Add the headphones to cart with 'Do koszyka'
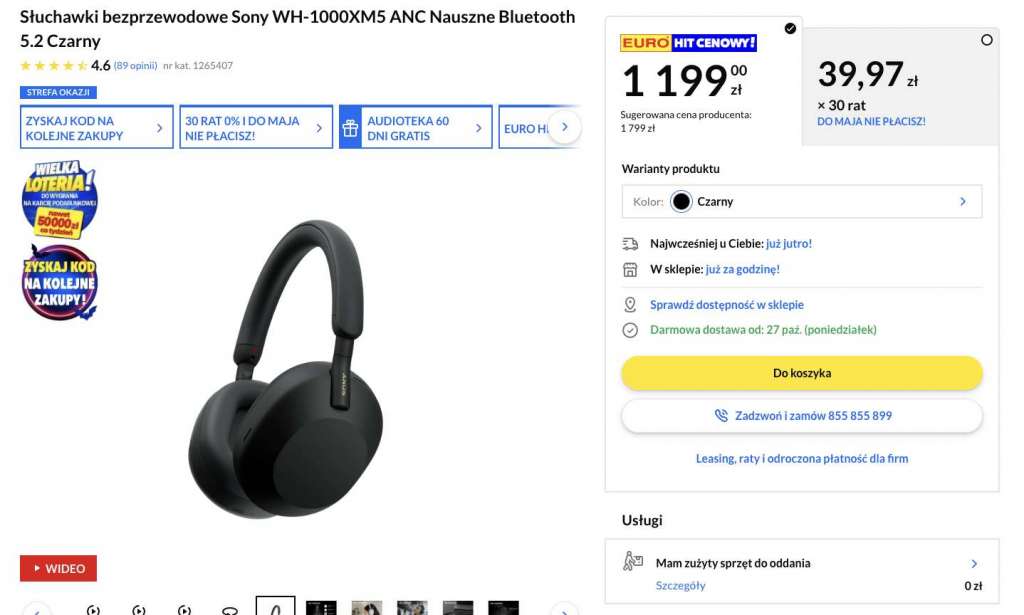The height and width of the screenshot is (615, 1024). (801, 371)
